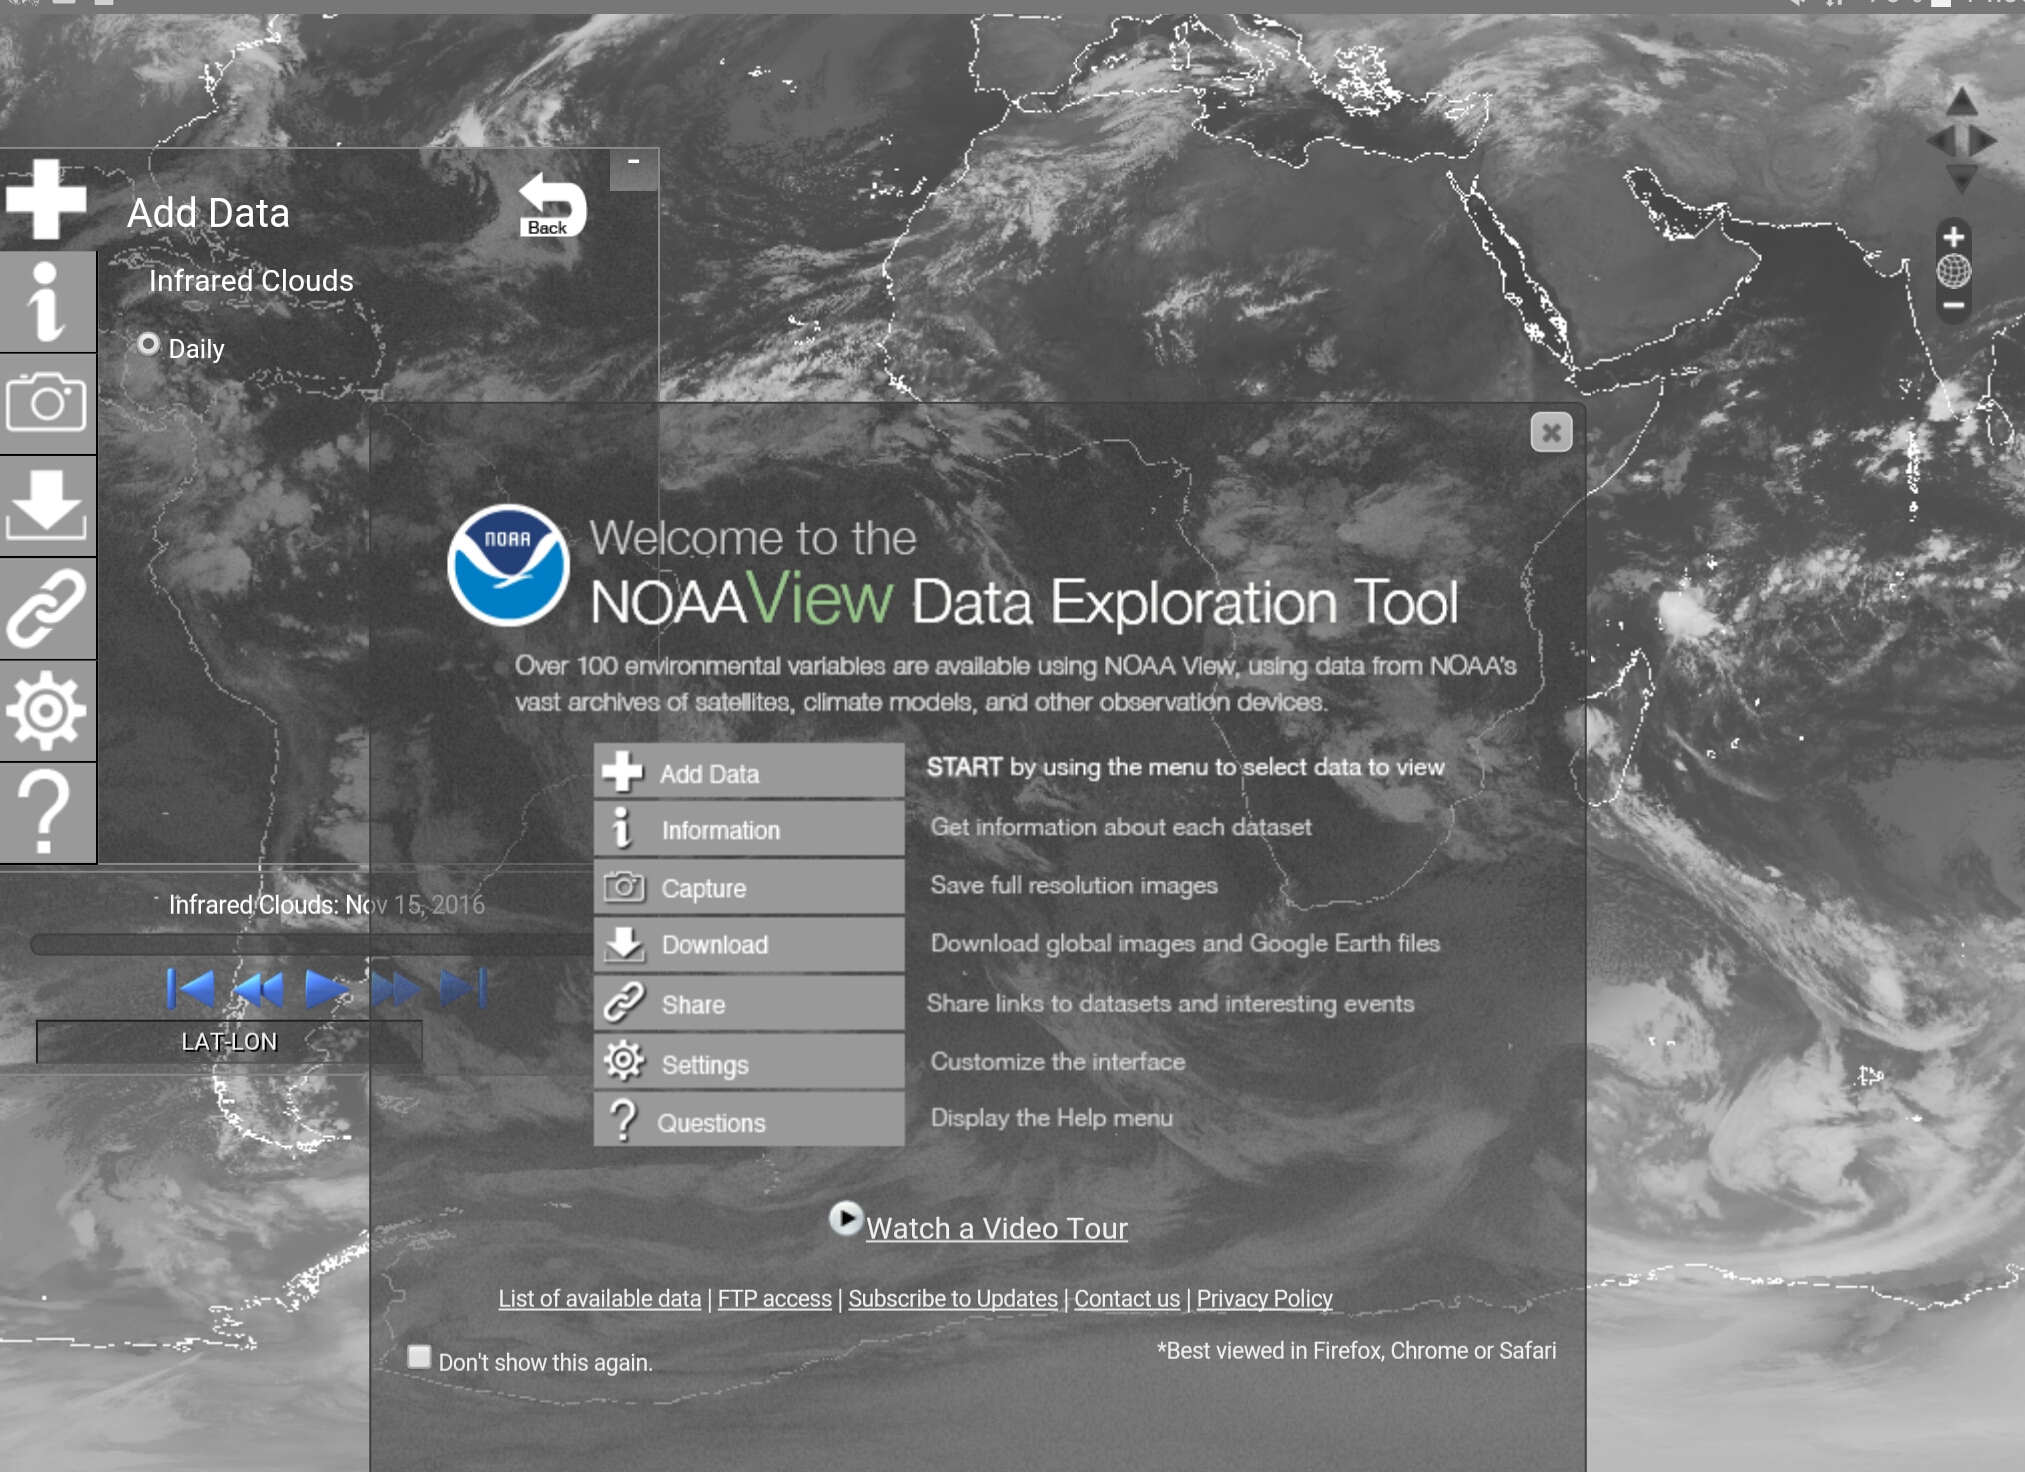
Task: Open Contact us link
Action: tap(1127, 1298)
